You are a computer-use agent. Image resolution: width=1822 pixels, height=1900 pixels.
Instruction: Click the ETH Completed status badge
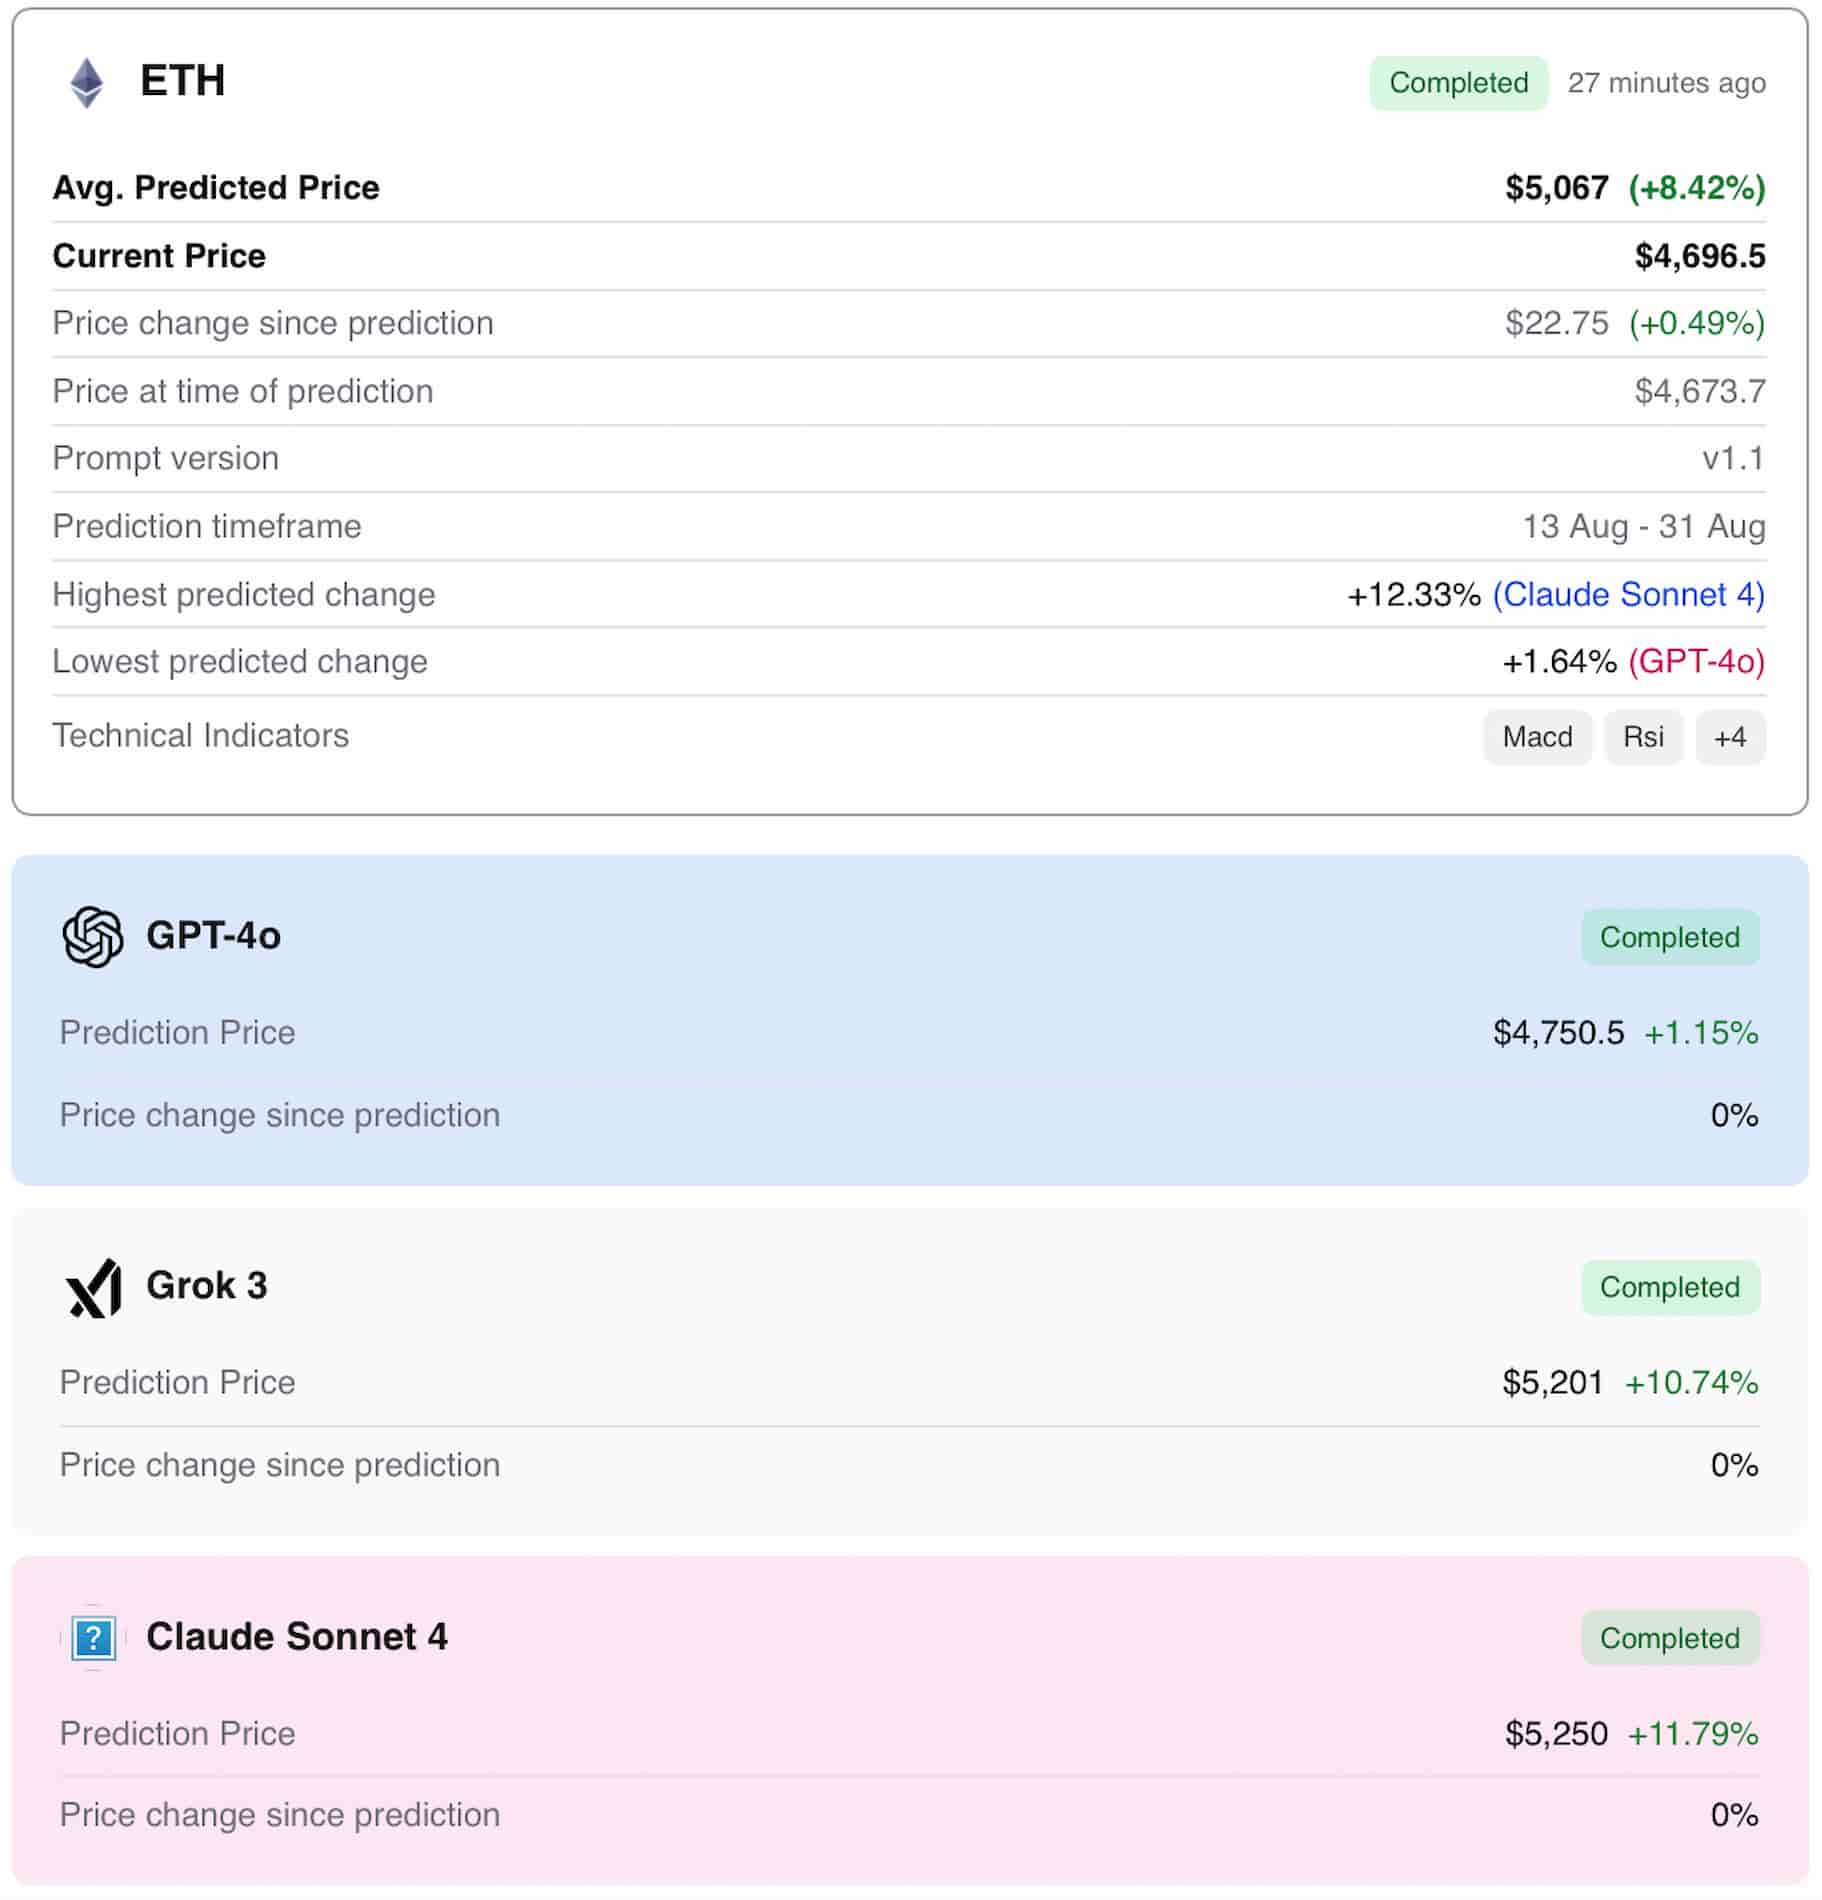coord(1457,83)
